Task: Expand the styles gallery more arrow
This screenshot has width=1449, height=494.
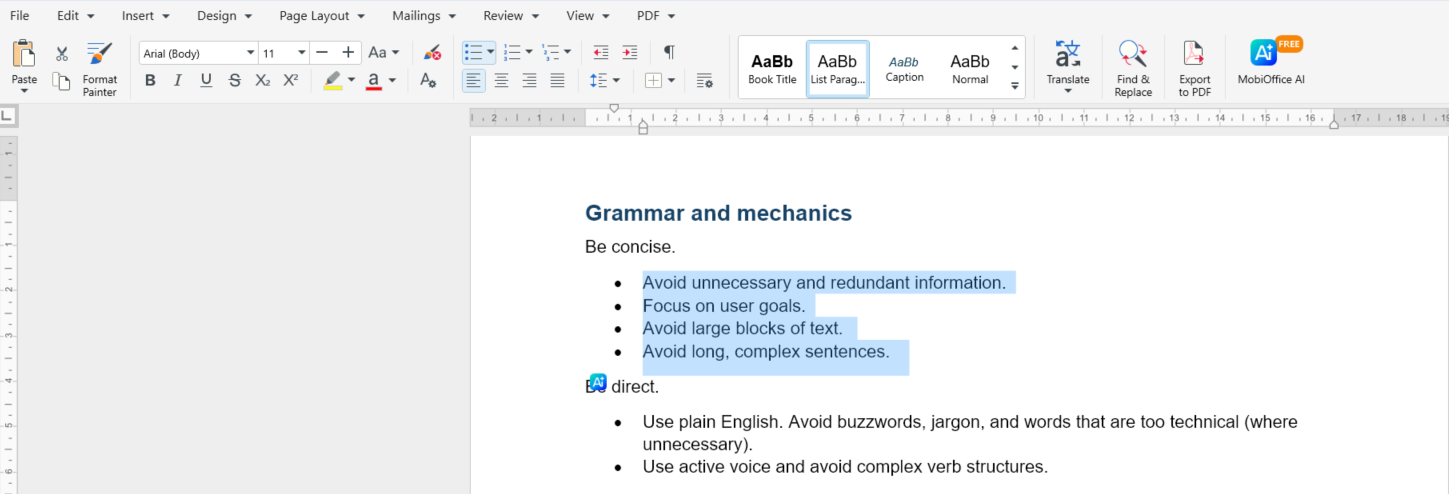Action: tap(1015, 87)
